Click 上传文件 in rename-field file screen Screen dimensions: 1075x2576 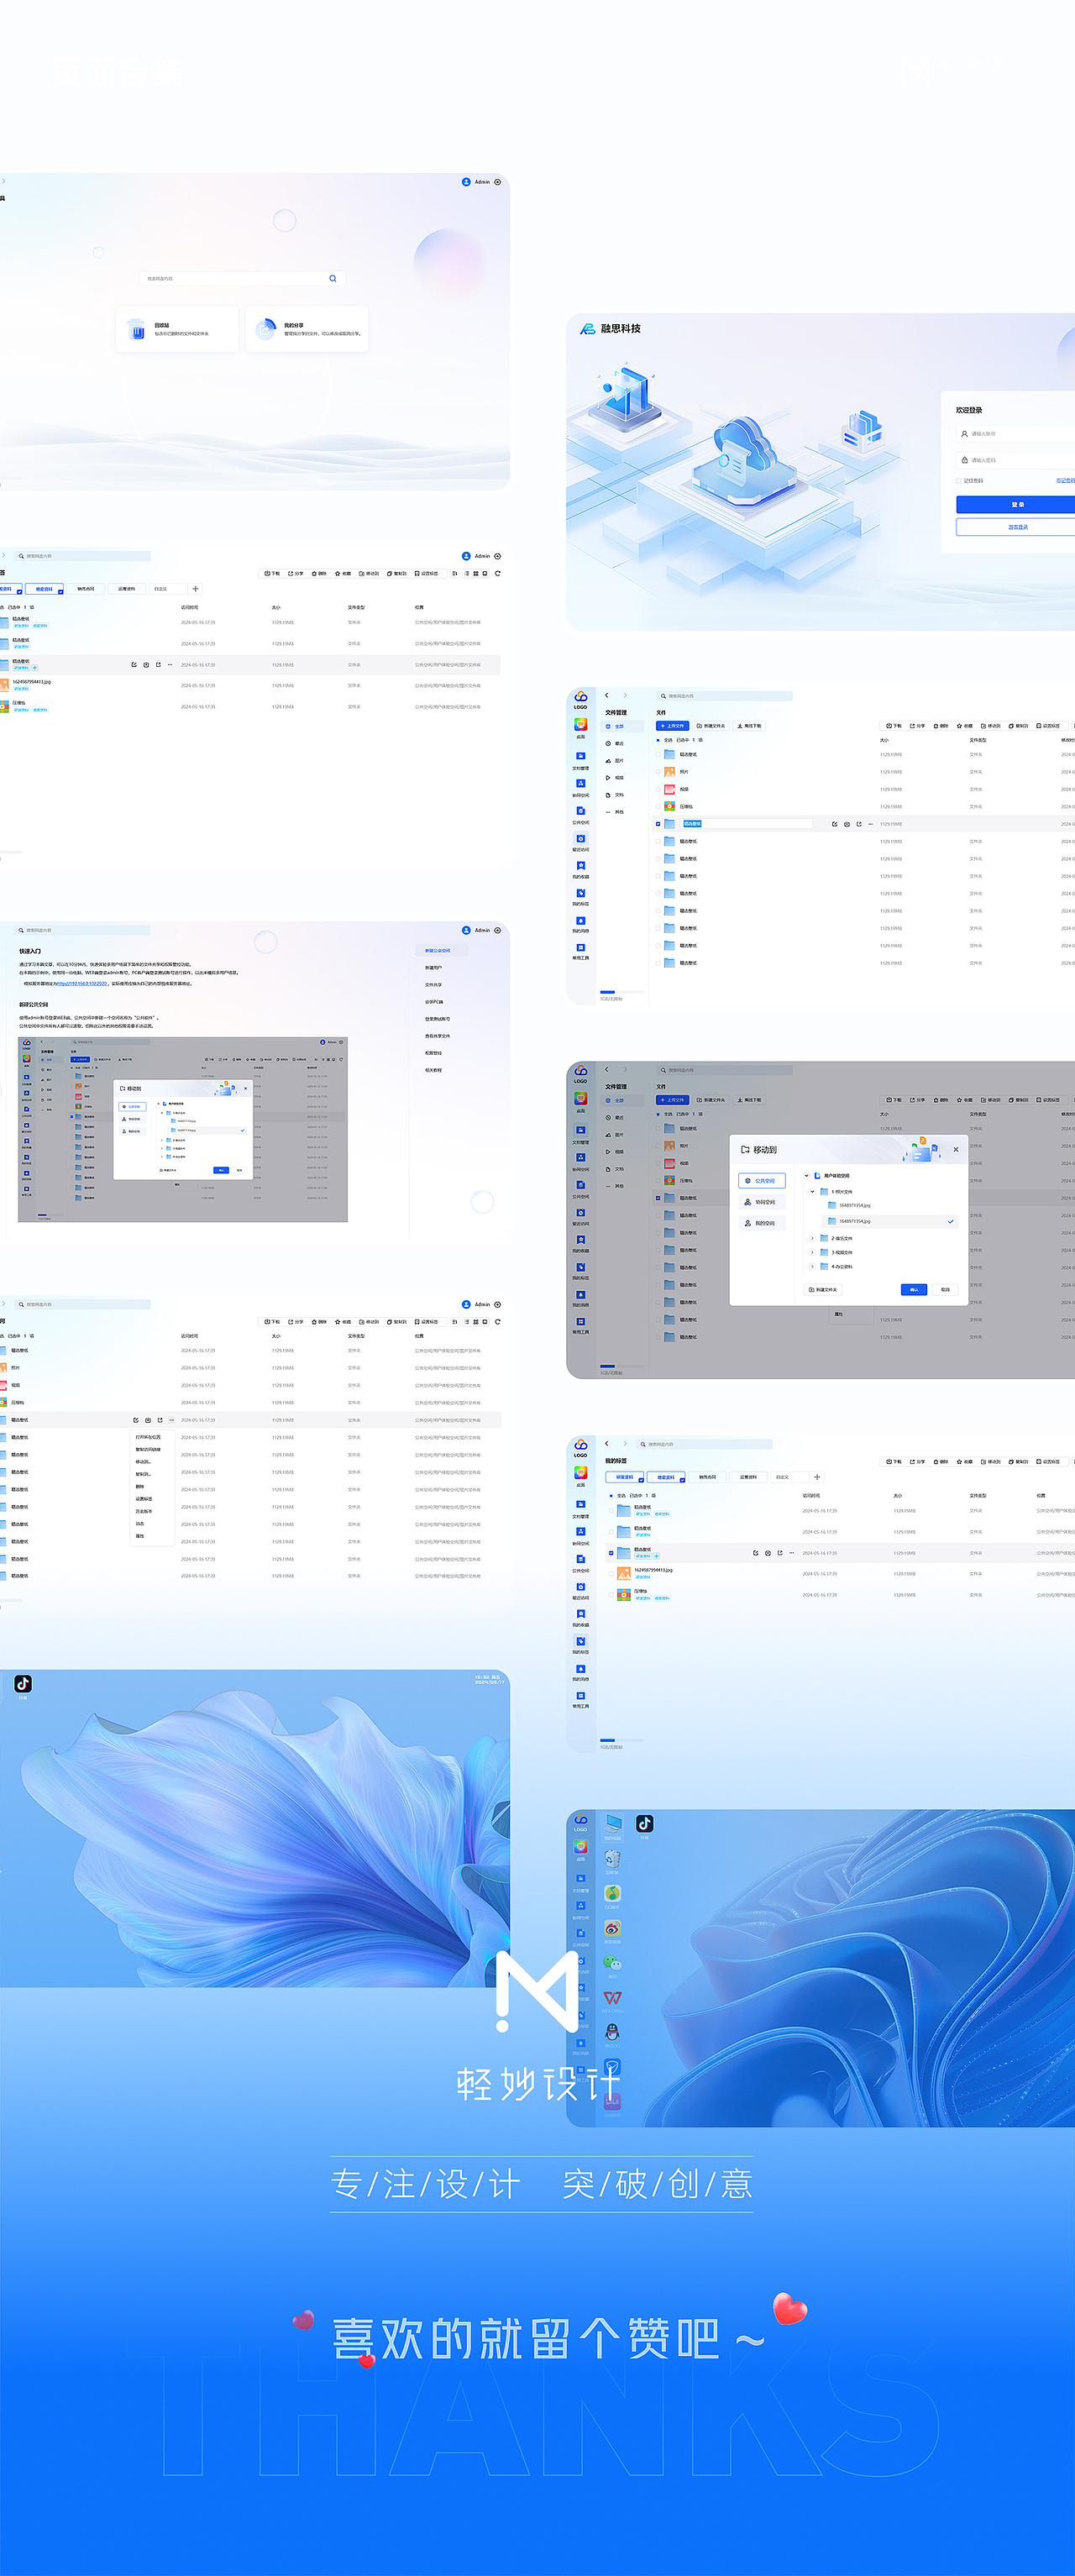672,726
